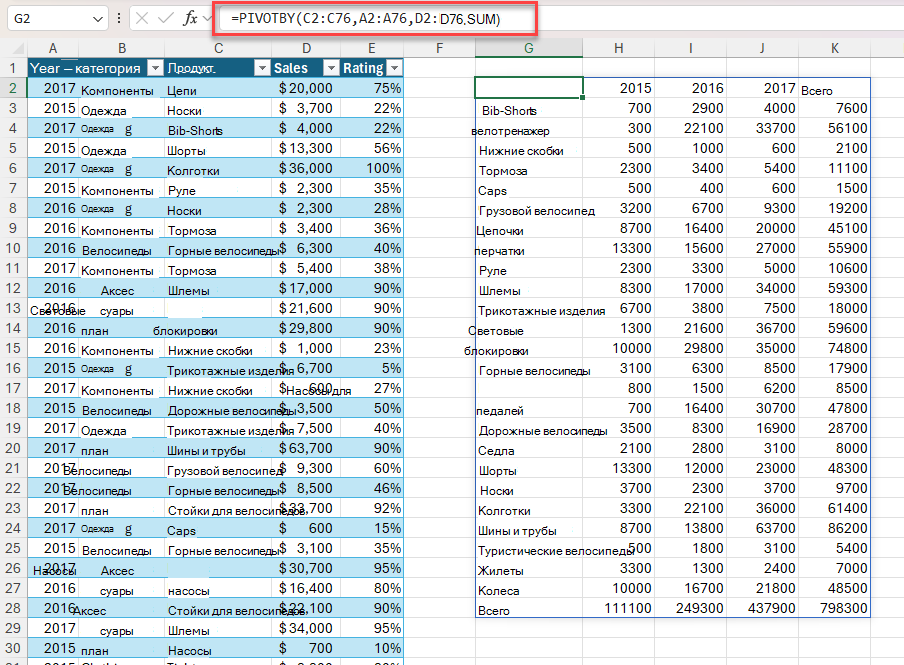Click the Select All corner triangle
904x665 pixels.
click(x=17, y=48)
